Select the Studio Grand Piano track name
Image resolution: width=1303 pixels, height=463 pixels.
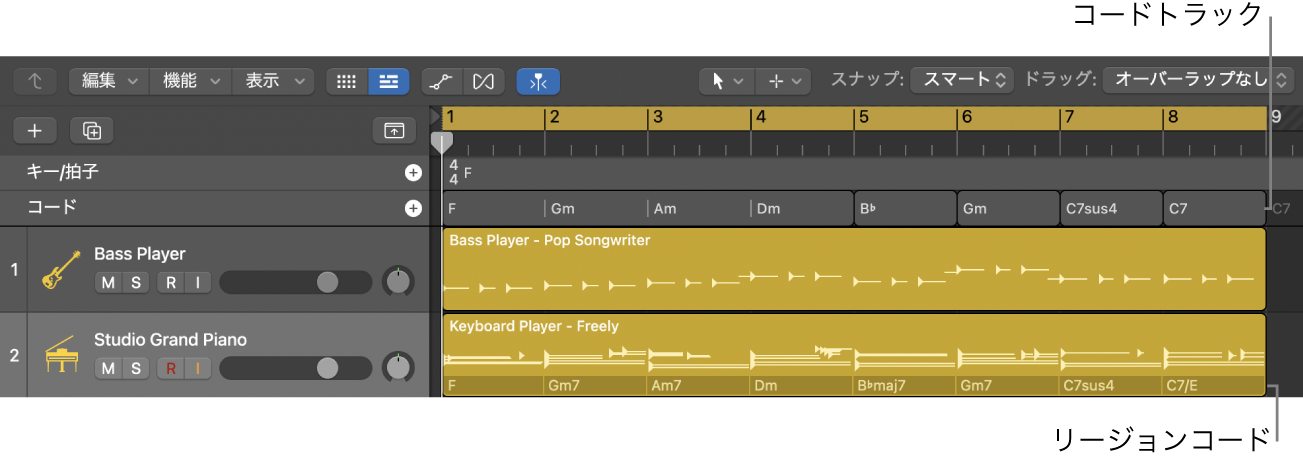pyautogui.click(x=171, y=340)
